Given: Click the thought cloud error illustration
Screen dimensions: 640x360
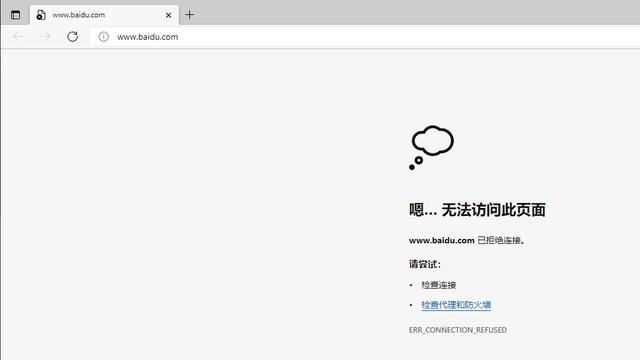Looking at the screenshot, I should point(431,147).
